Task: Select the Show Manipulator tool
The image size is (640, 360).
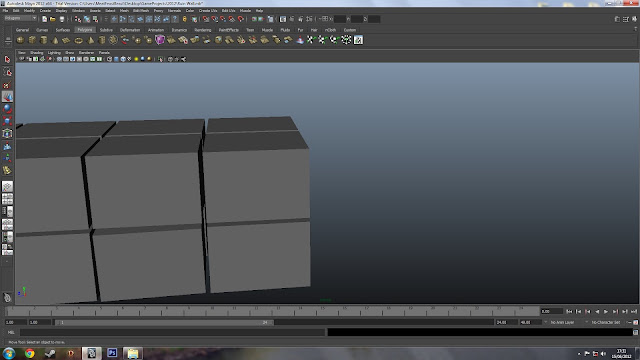Action: point(7,158)
